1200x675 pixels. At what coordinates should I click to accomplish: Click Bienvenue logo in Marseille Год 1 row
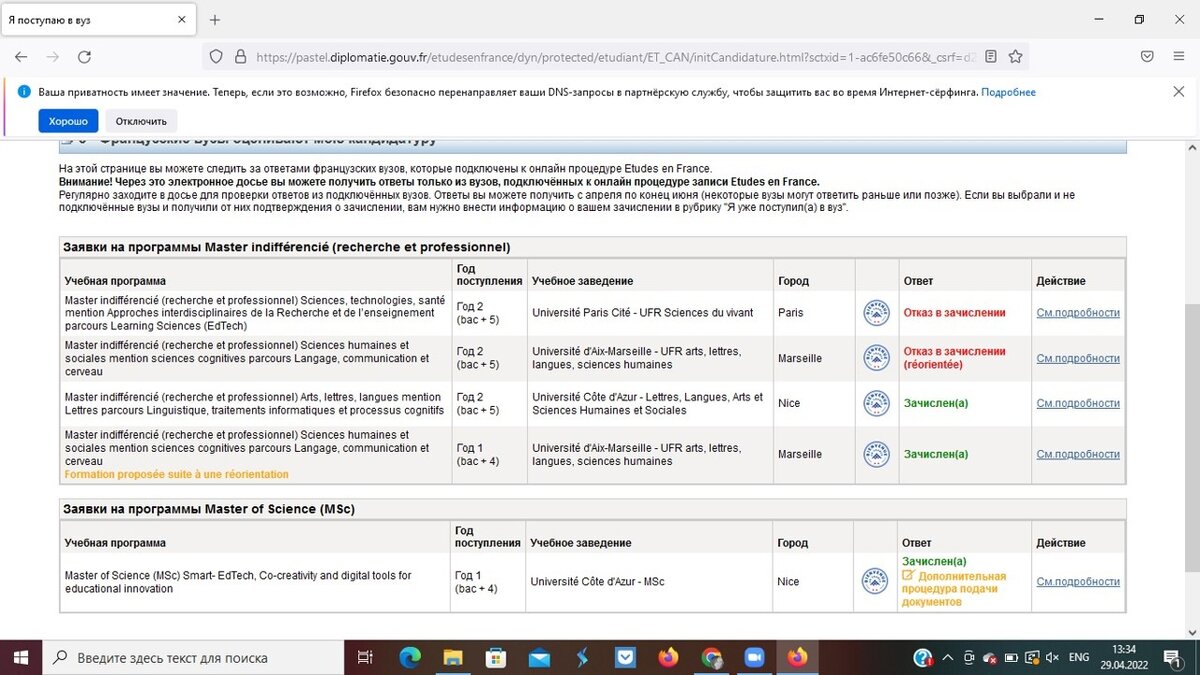876,454
